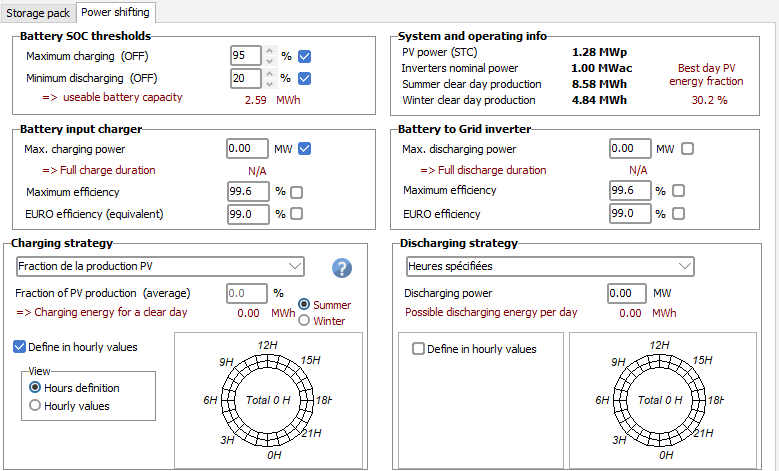Open the Charging strategy dropdown

coord(160,266)
